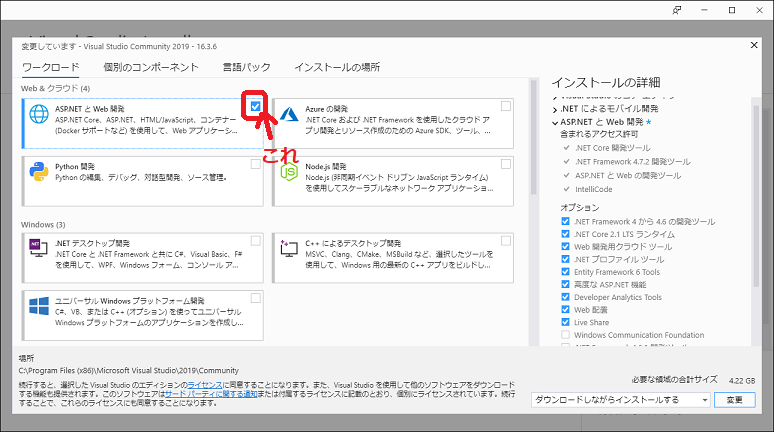Check the Azure の開発 workload checkbox
774x432 pixels.
coord(505,106)
